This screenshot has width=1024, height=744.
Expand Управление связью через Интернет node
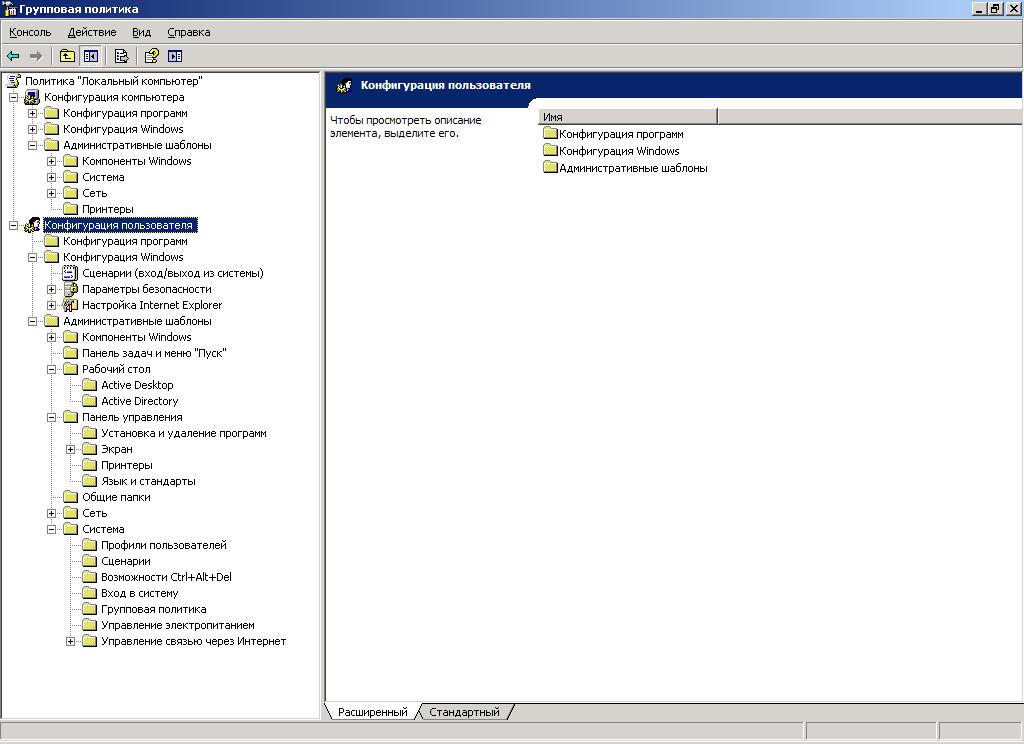pyautogui.click(x=71, y=641)
